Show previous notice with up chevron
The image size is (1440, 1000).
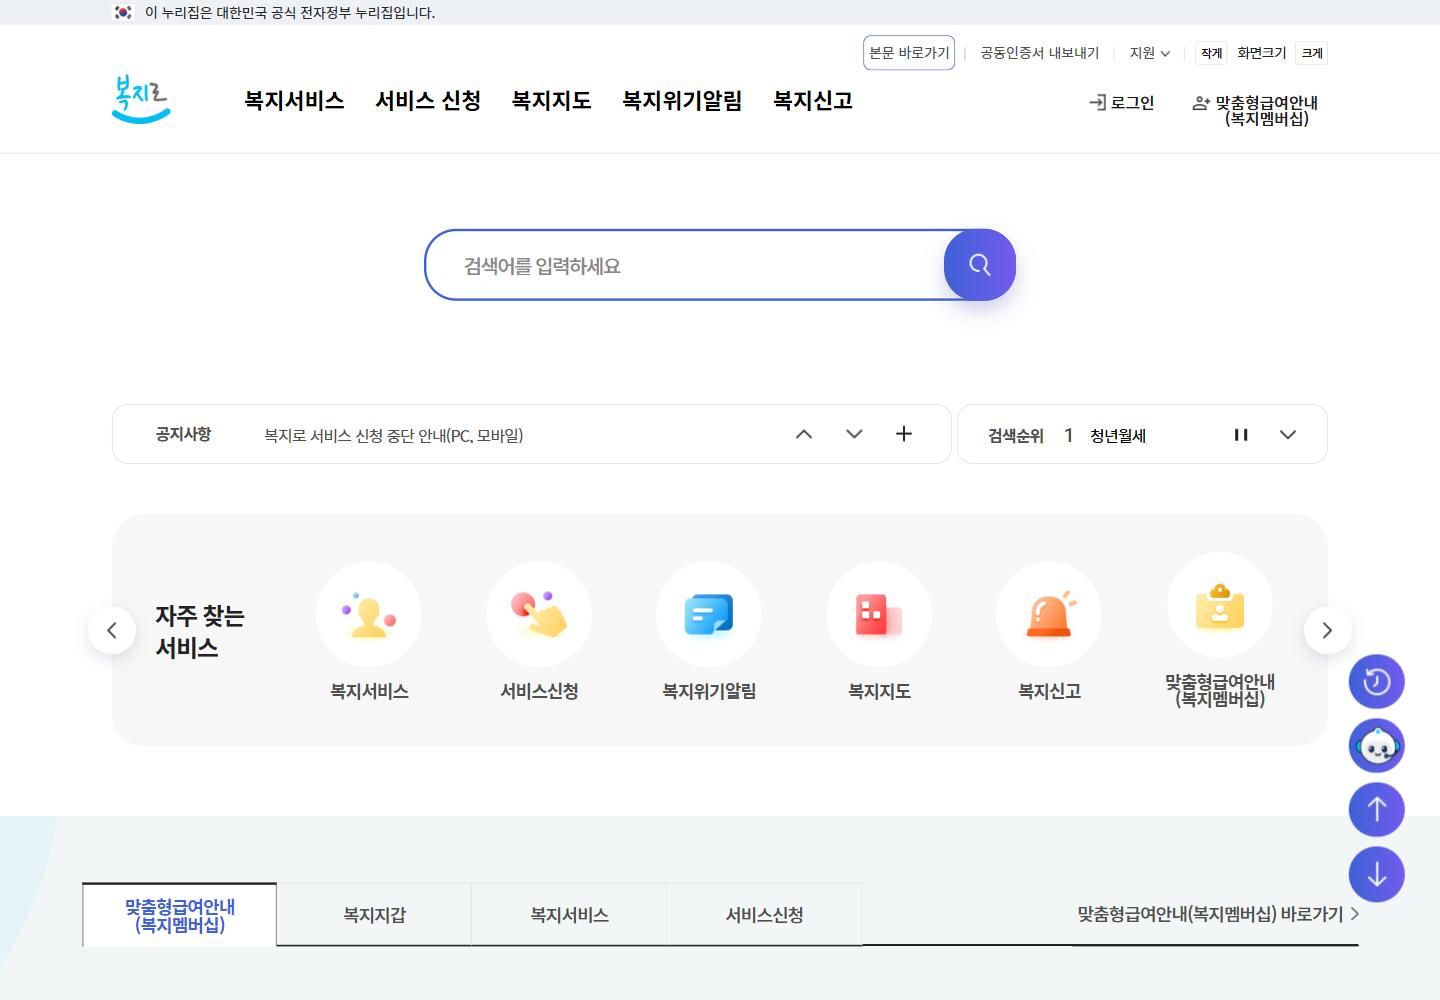pyautogui.click(x=804, y=434)
